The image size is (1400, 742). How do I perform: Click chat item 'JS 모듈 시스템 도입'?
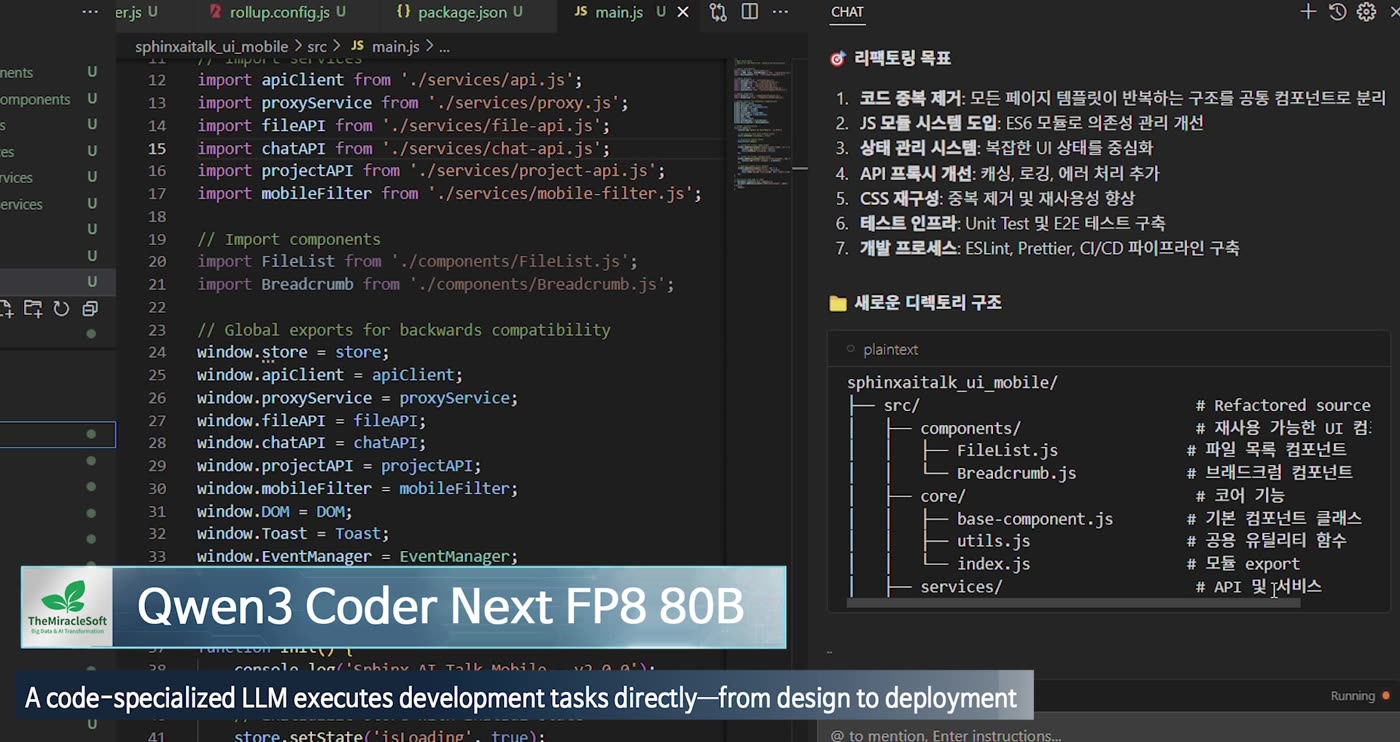click(x=928, y=123)
